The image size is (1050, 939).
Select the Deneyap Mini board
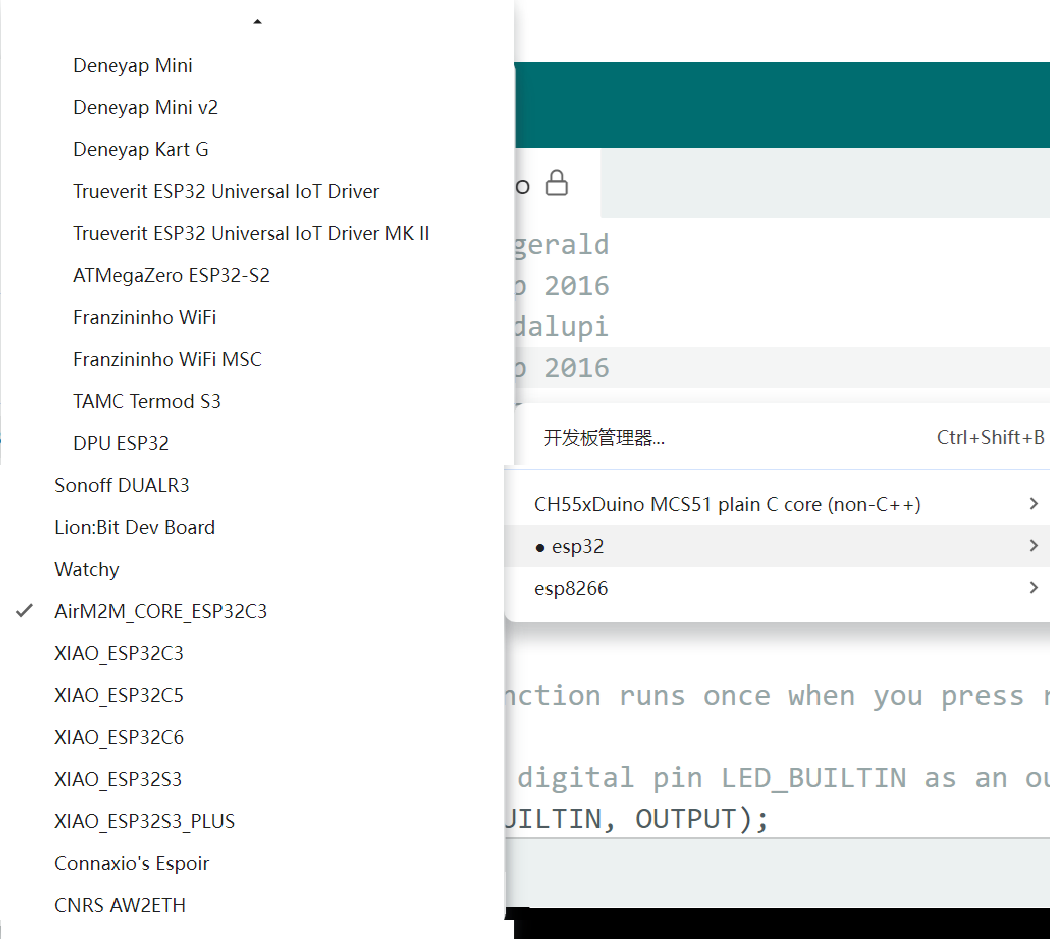[x=133, y=66]
